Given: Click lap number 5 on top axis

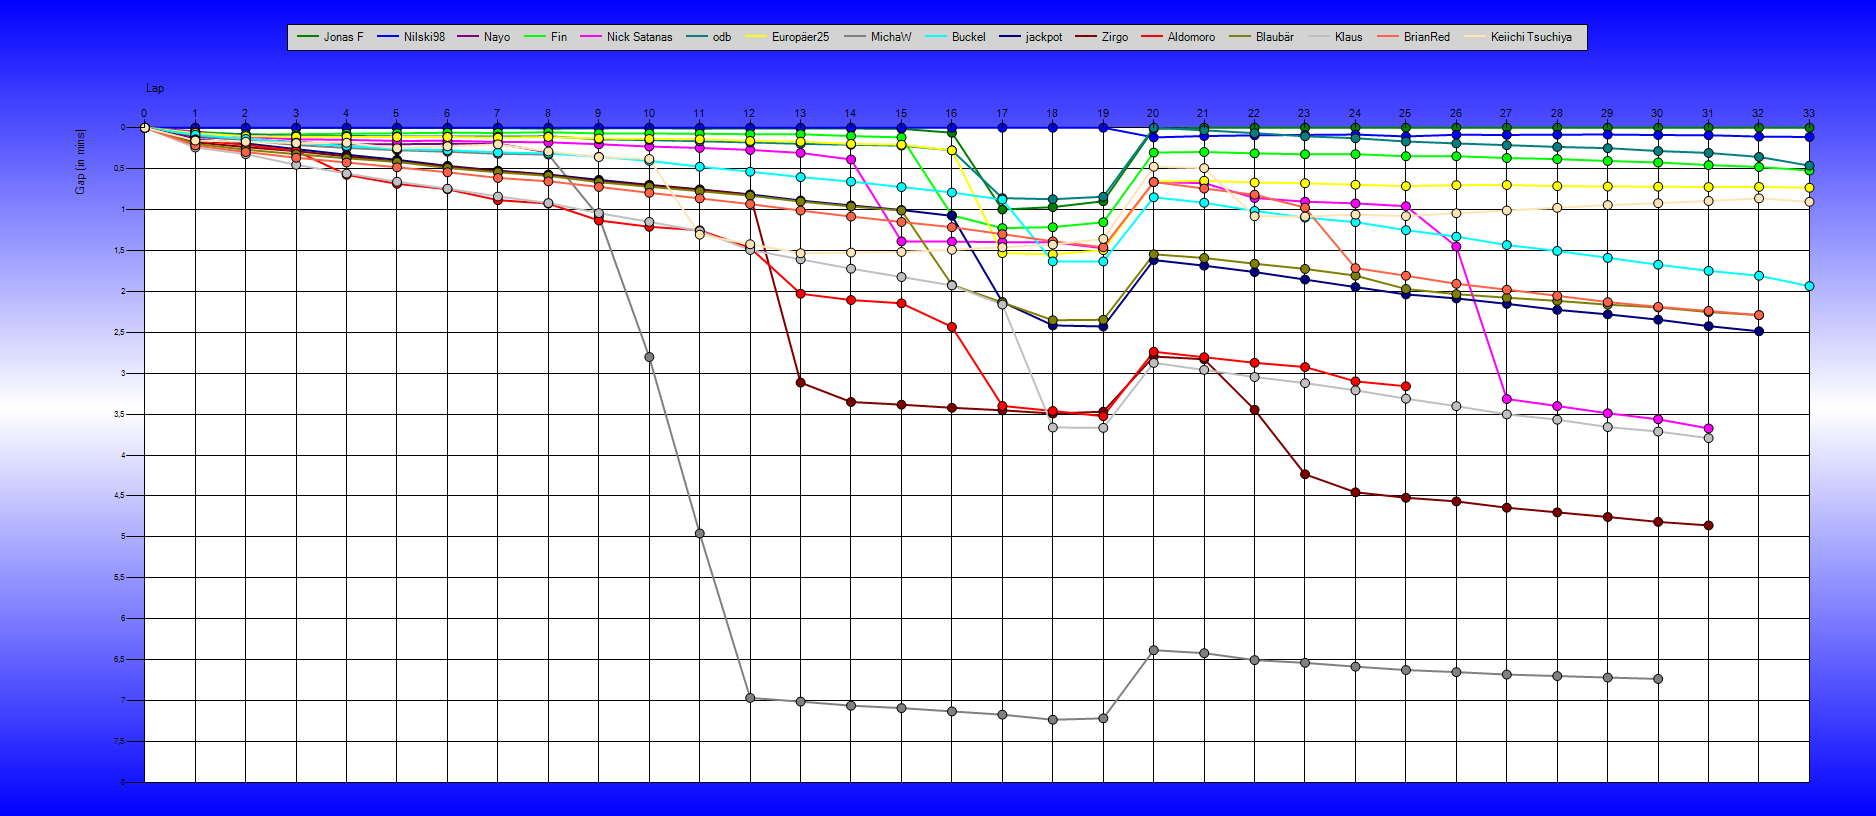Looking at the screenshot, I should (396, 114).
